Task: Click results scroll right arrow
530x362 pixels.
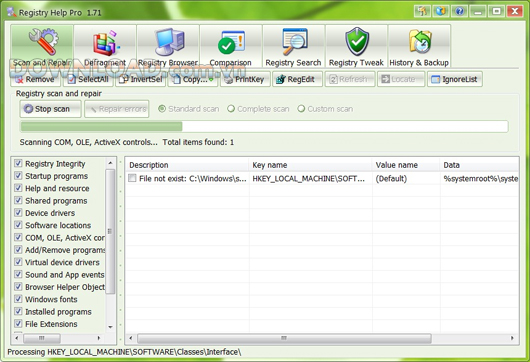Action: point(512,338)
